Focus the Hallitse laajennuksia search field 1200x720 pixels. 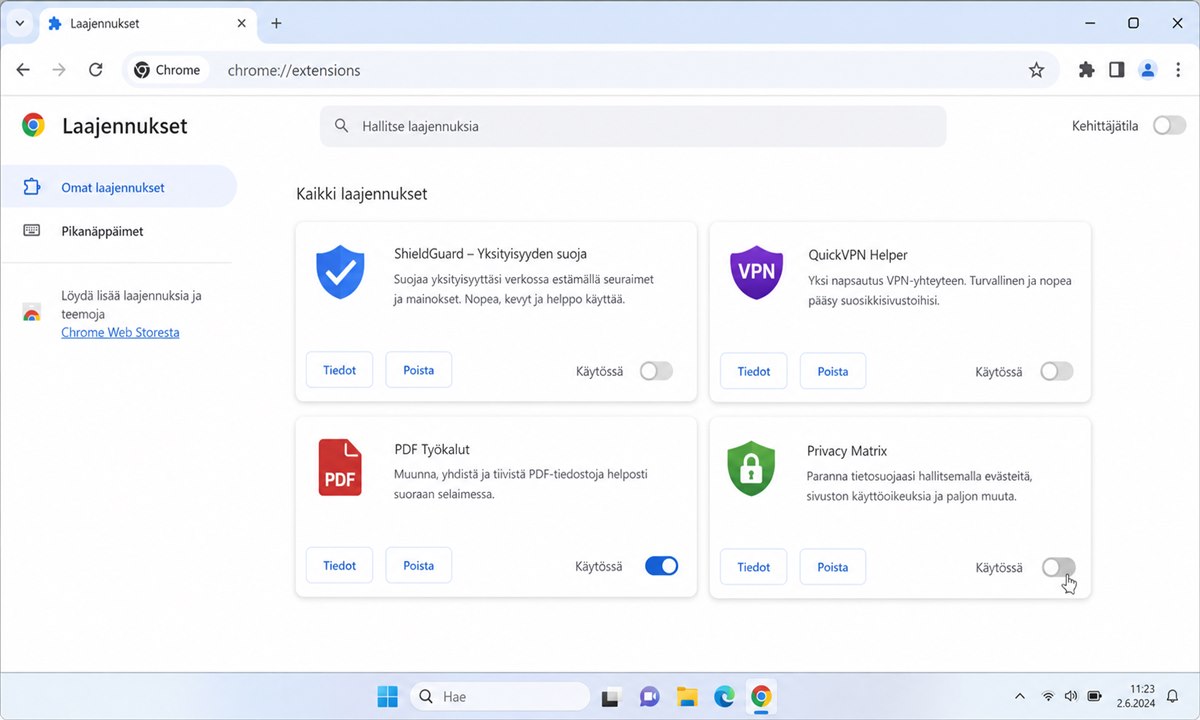pos(633,126)
